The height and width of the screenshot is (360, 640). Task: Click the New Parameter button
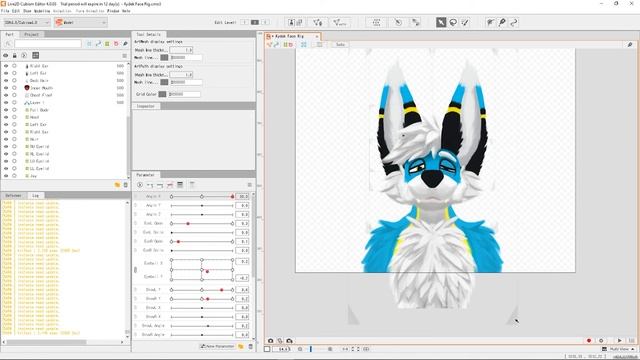click(x=217, y=347)
